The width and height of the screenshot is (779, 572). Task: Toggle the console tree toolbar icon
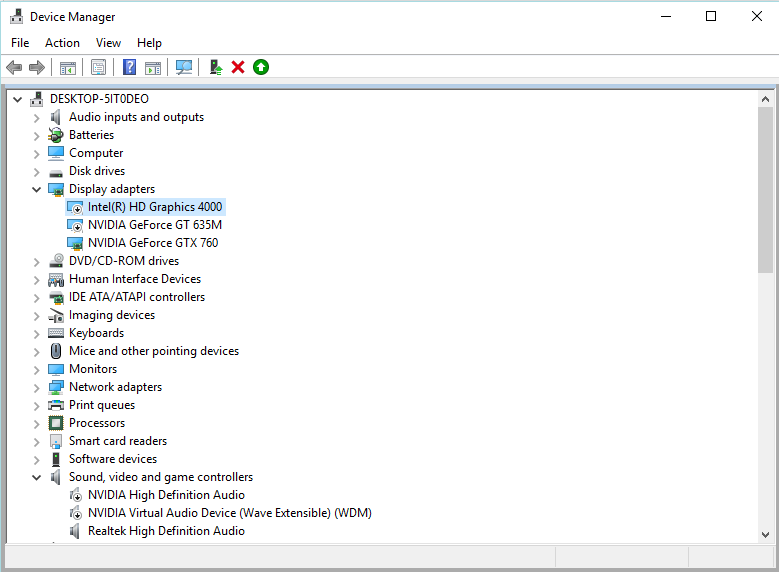click(x=68, y=67)
